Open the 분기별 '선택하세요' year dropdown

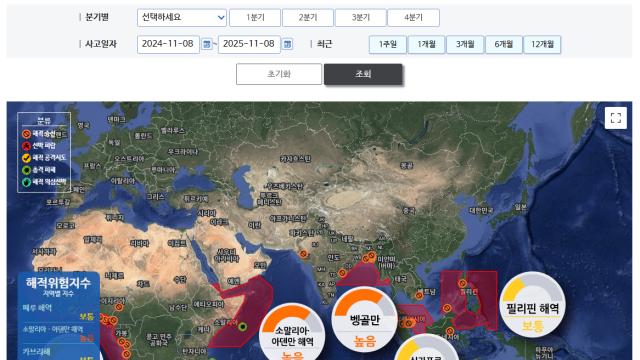pyautogui.click(x=182, y=18)
